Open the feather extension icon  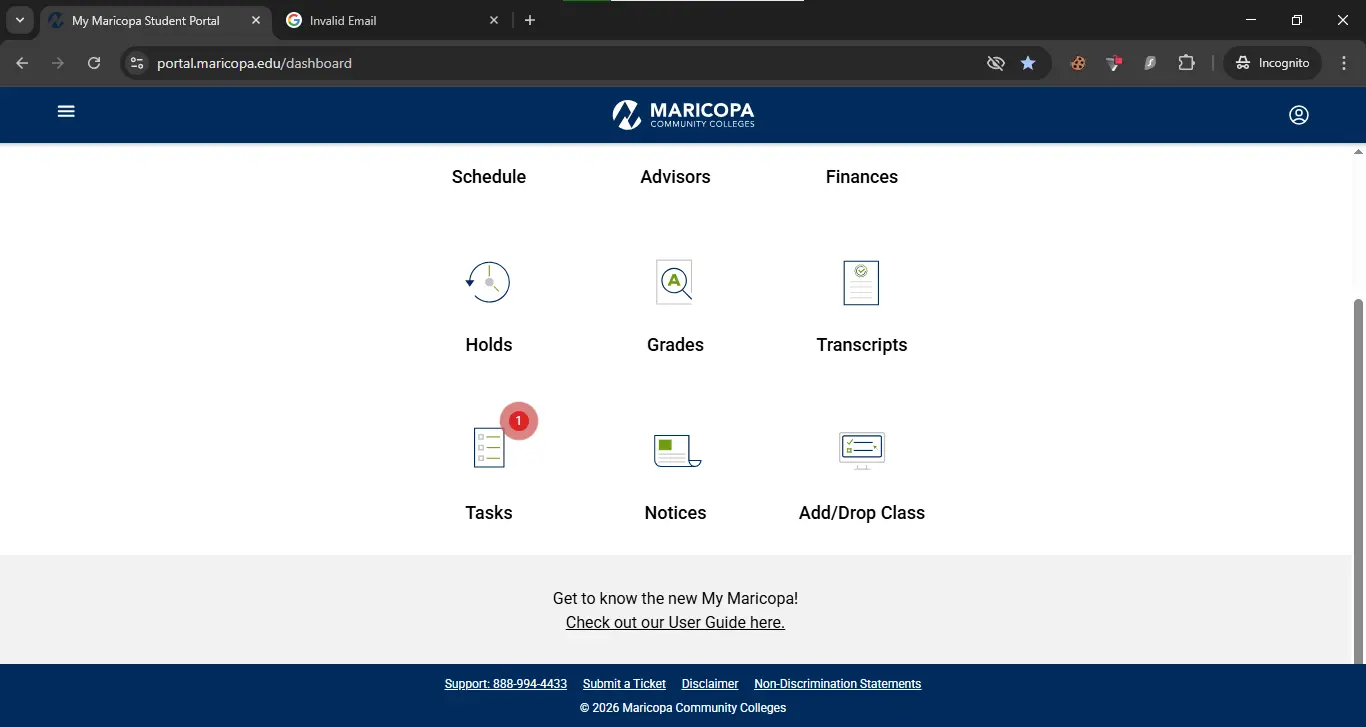point(1150,63)
